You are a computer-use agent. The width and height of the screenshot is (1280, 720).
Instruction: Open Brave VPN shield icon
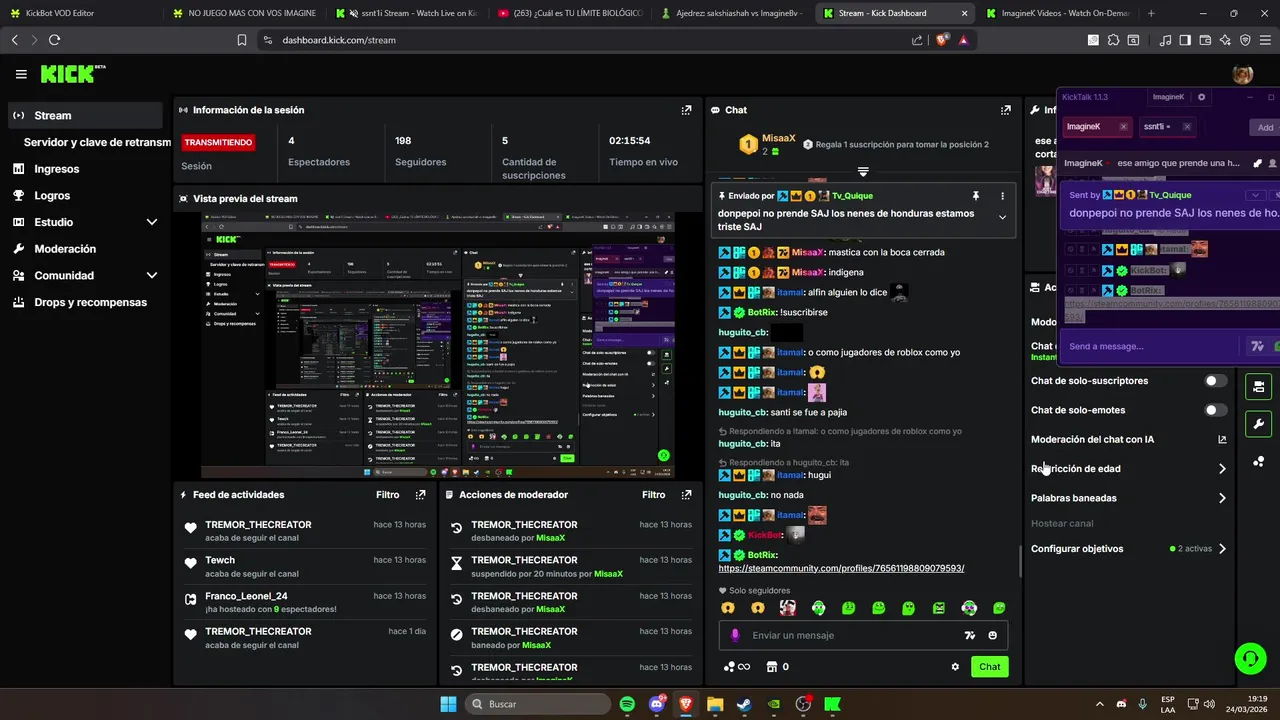(1245, 40)
